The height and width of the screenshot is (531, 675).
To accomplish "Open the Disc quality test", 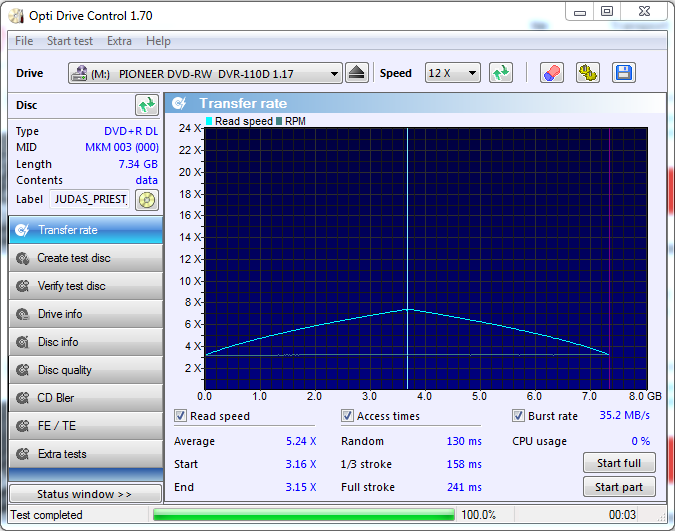I will pos(86,370).
